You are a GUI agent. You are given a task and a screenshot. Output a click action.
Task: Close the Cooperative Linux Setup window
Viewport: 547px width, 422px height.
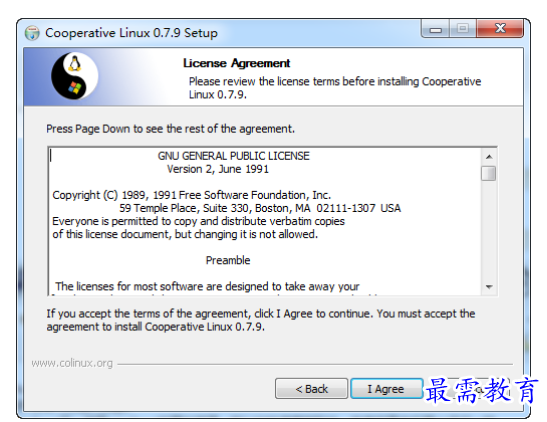[500, 29]
